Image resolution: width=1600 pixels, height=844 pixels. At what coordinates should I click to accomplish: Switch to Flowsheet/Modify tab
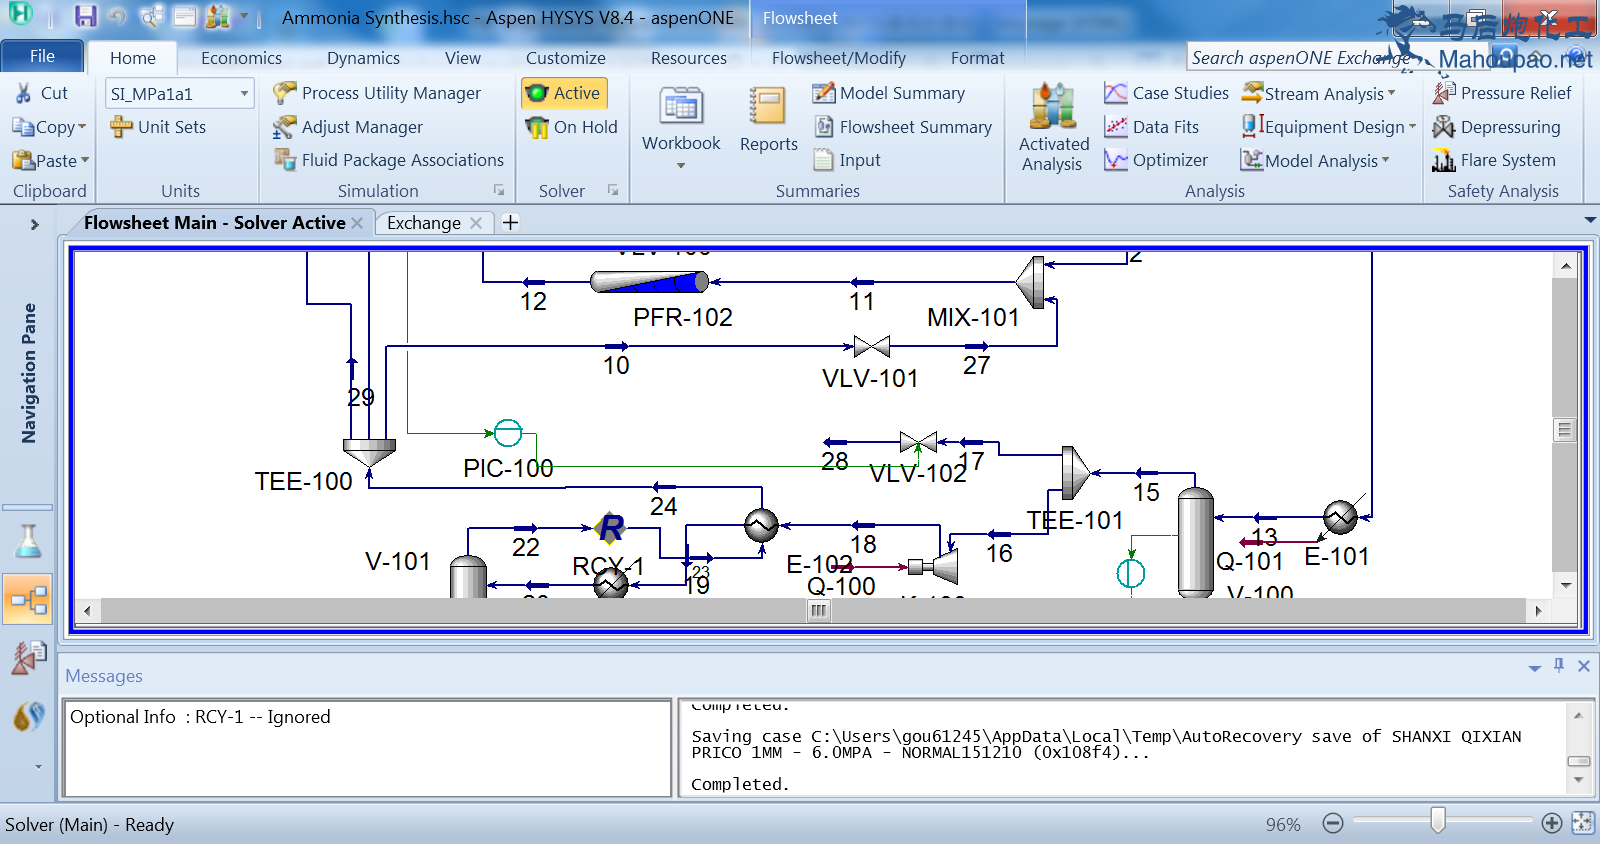coord(839,58)
